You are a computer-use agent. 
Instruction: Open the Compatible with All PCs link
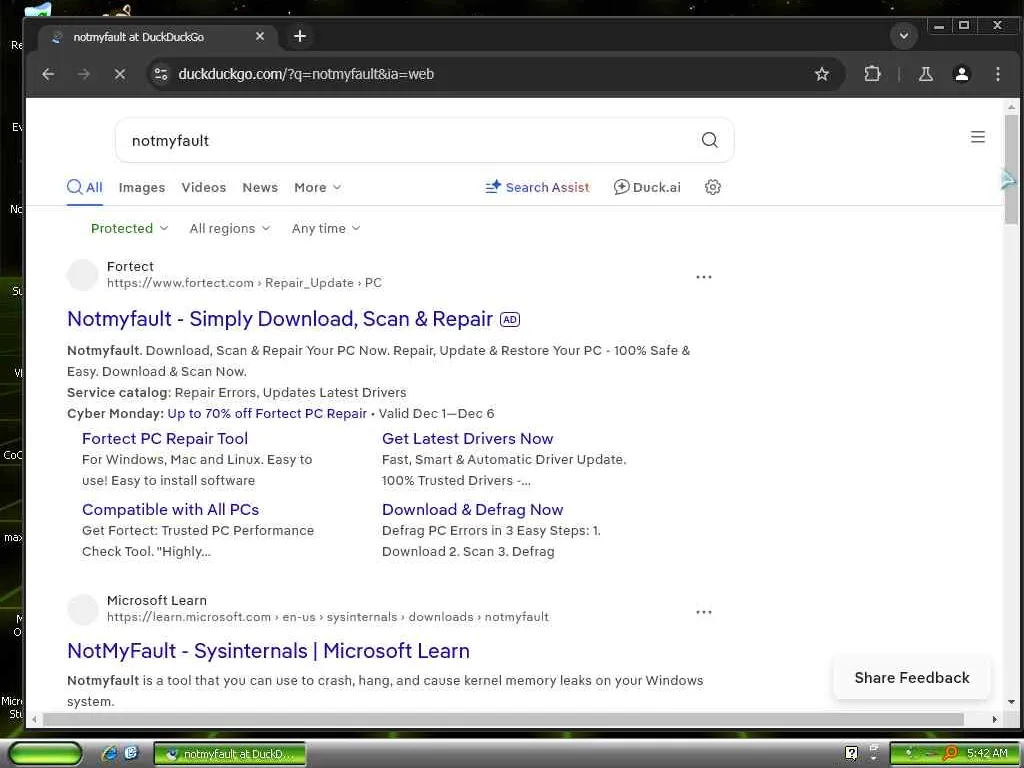tap(170, 509)
